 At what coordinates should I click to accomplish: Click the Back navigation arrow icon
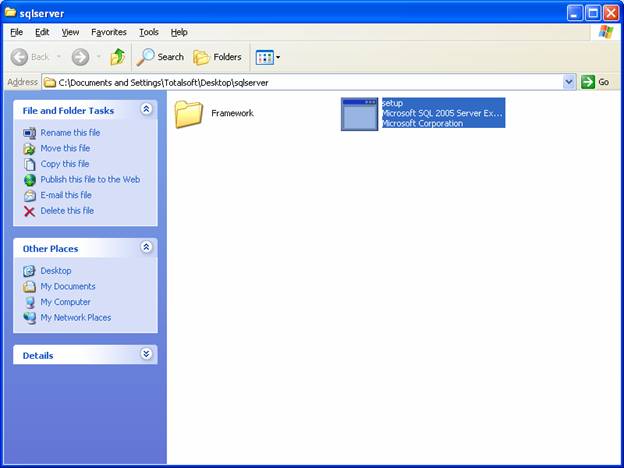coord(19,57)
